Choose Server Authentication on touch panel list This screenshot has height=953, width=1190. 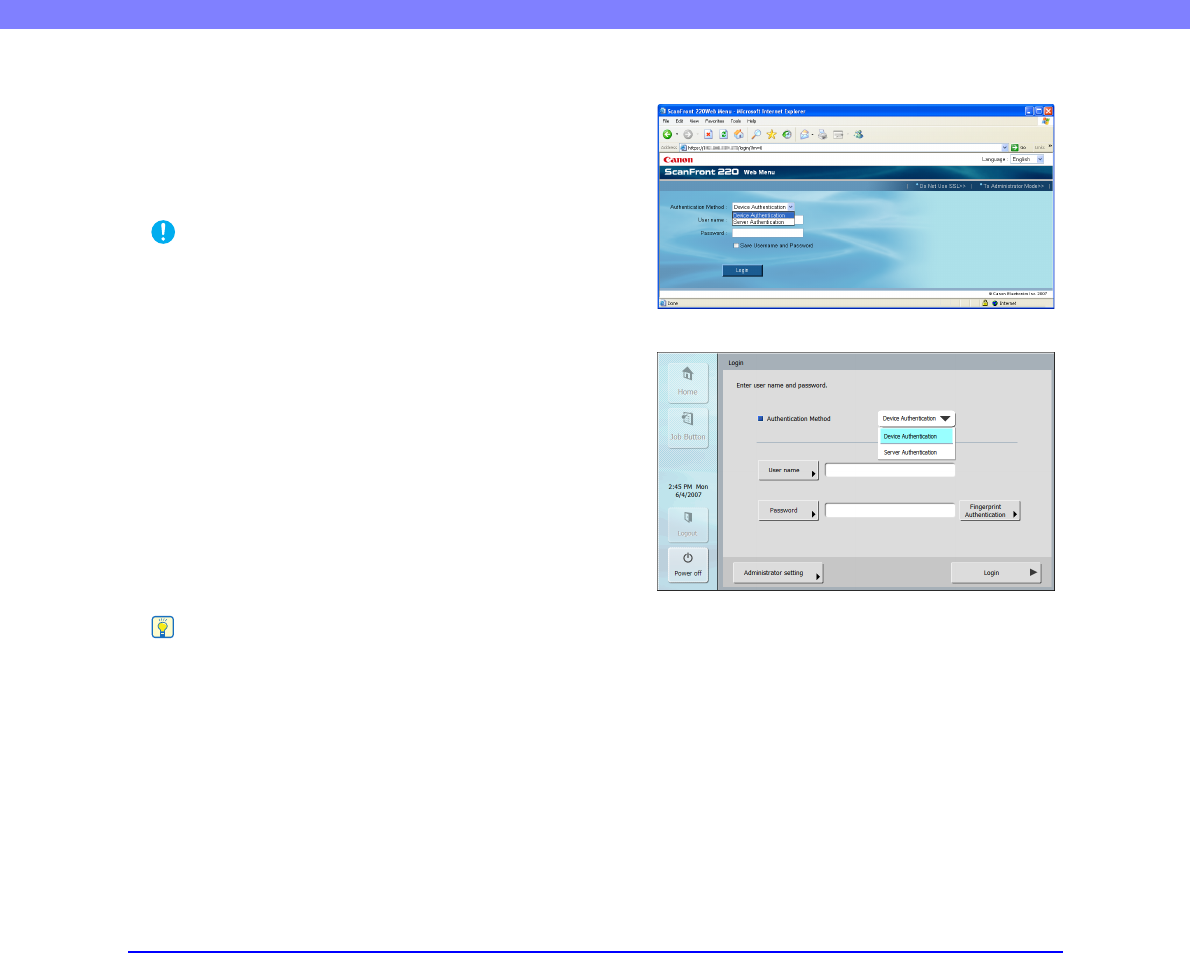916,452
